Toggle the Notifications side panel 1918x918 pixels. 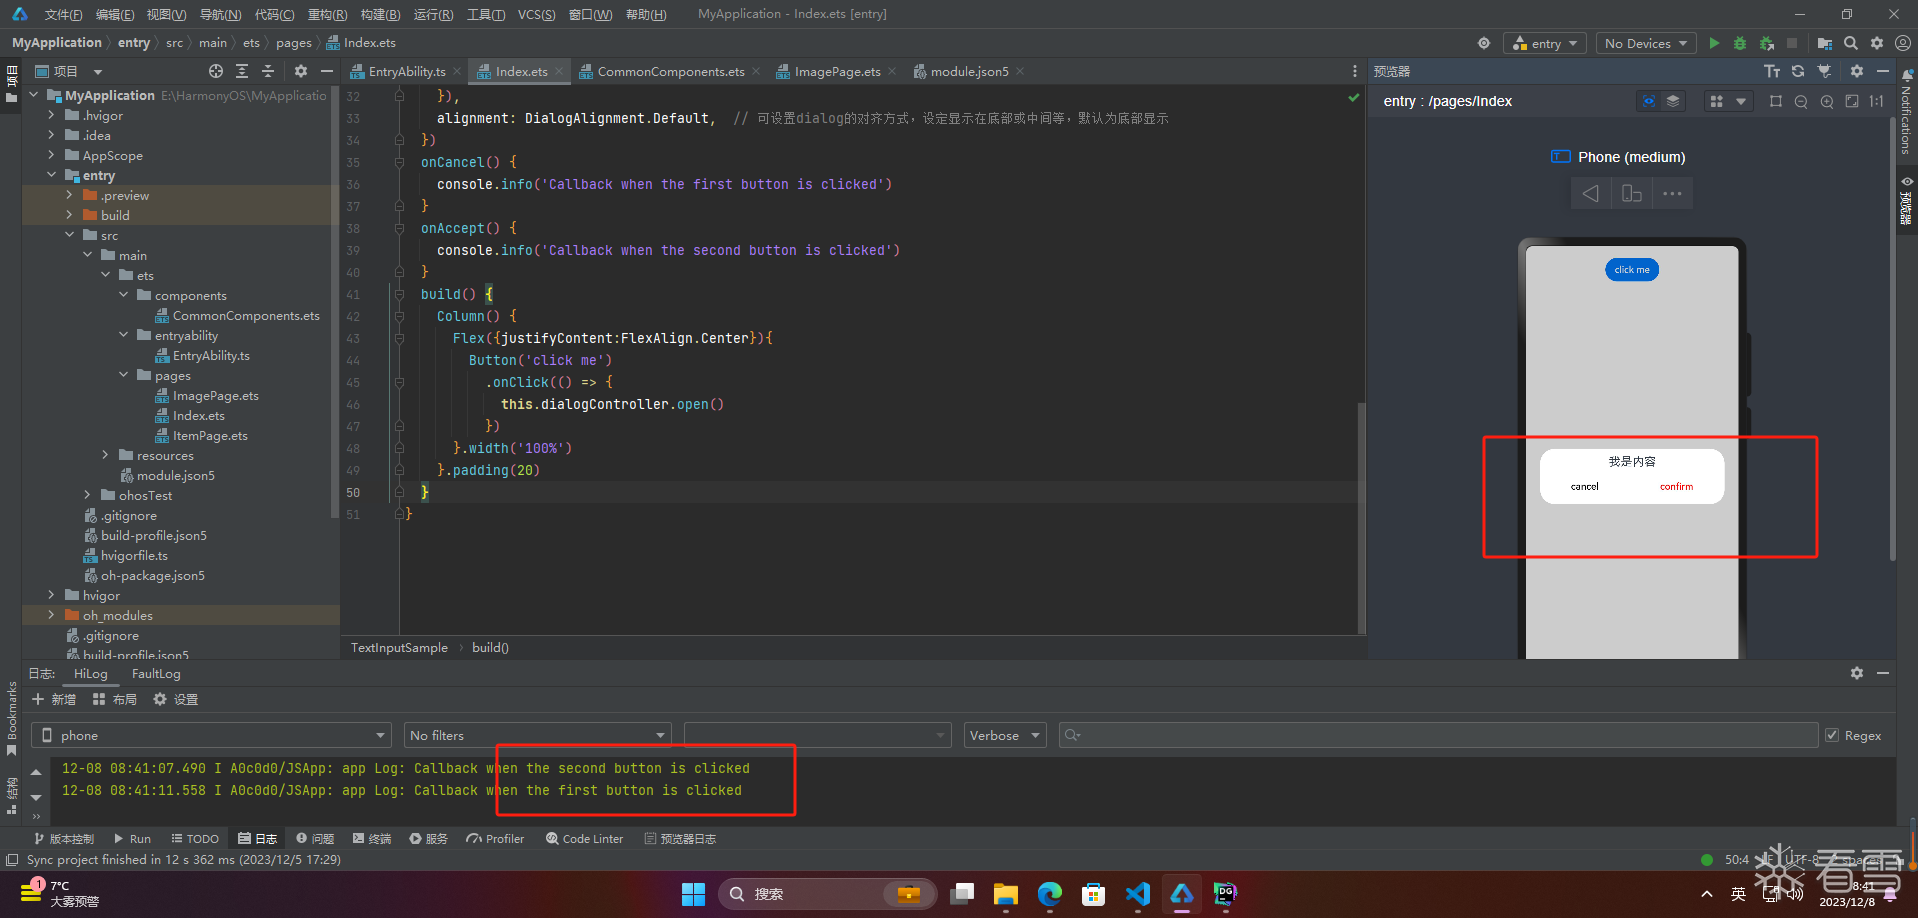pos(1906,113)
